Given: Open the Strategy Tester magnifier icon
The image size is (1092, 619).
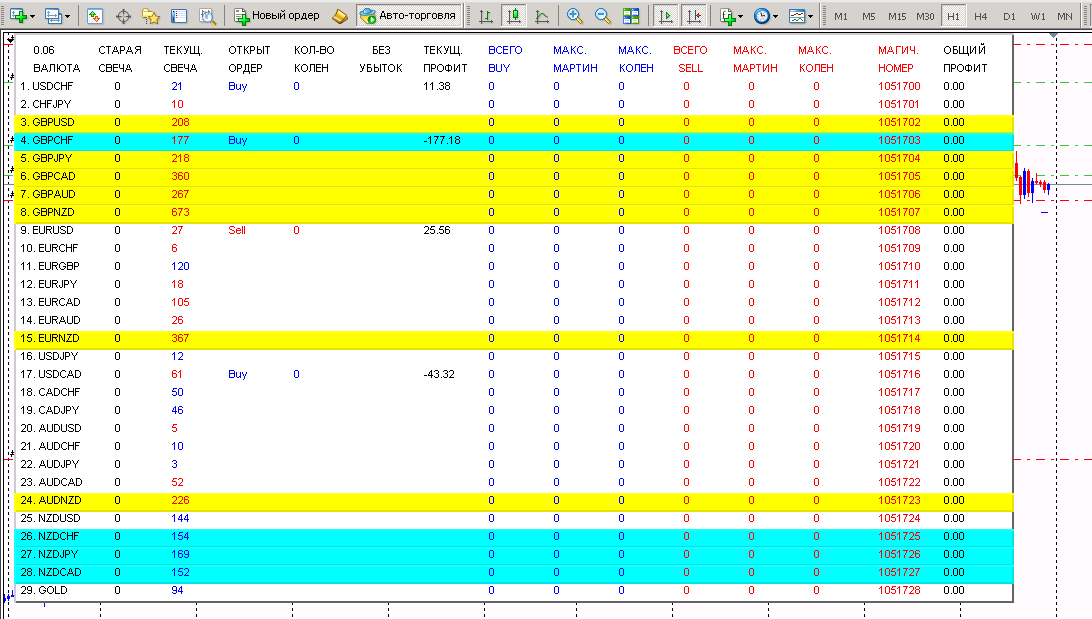Looking at the screenshot, I should tap(207, 16).
